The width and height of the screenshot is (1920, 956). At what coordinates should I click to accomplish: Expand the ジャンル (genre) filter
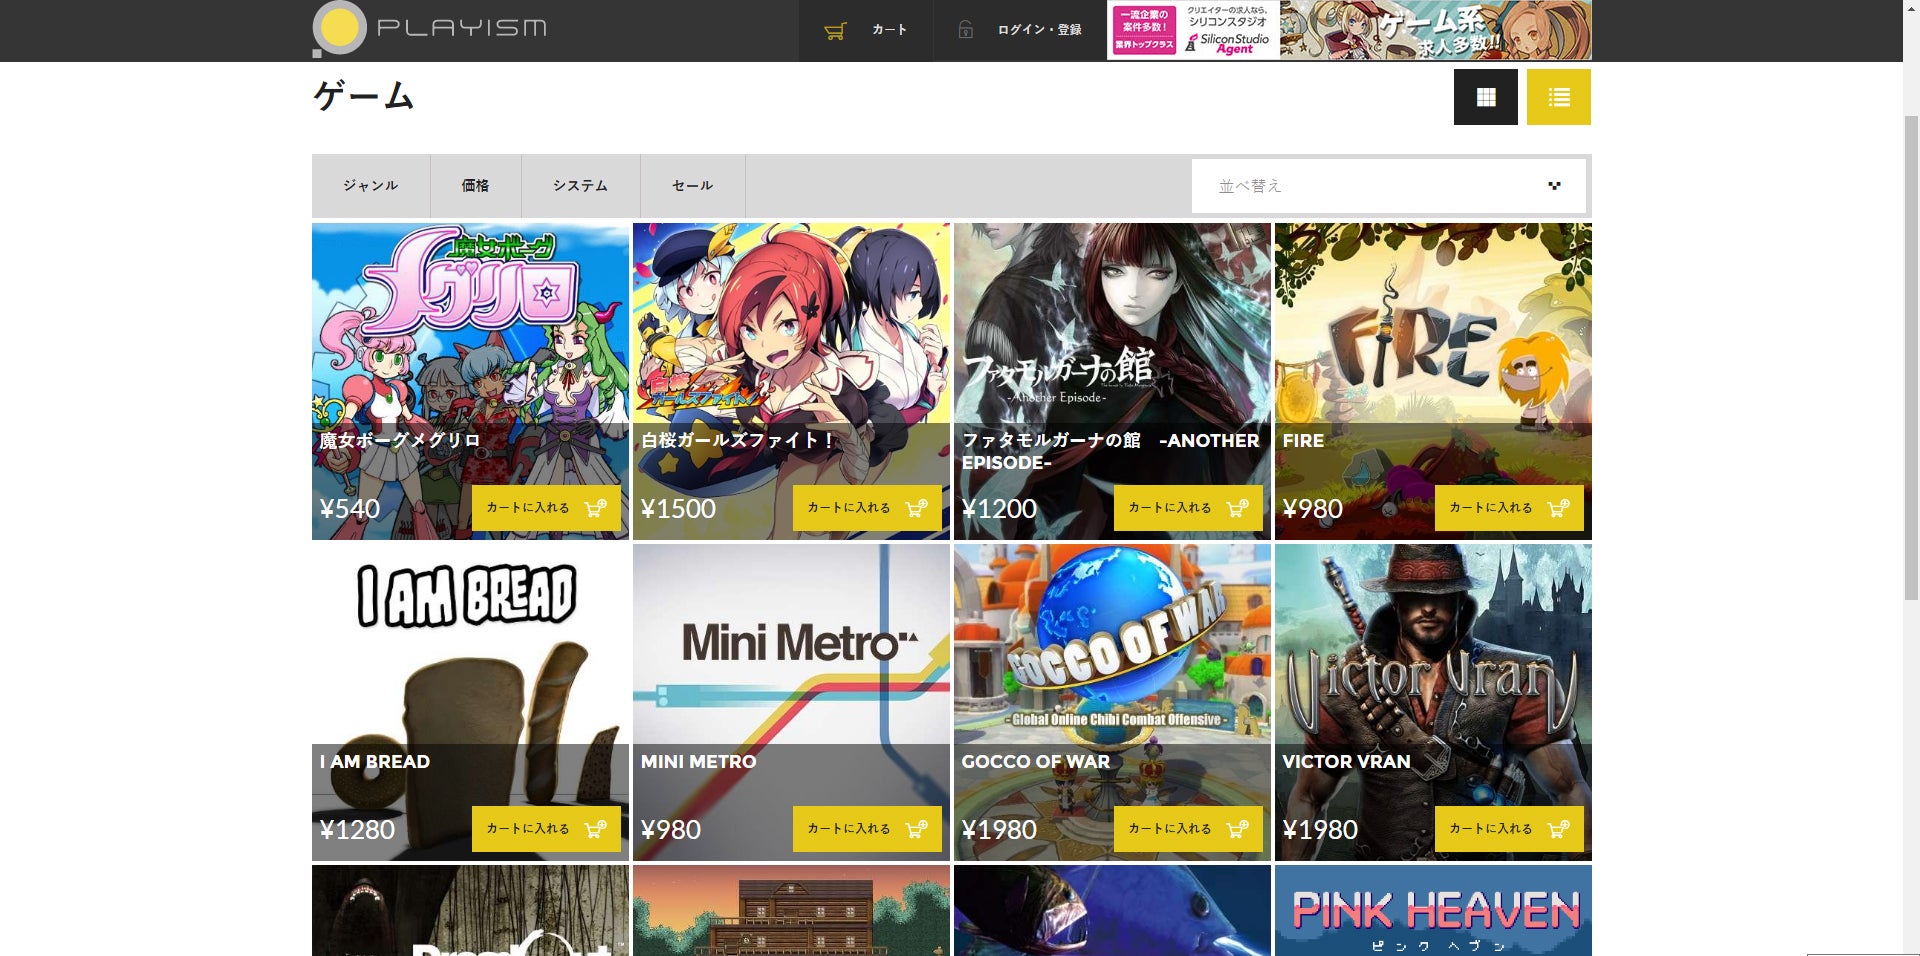(370, 186)
